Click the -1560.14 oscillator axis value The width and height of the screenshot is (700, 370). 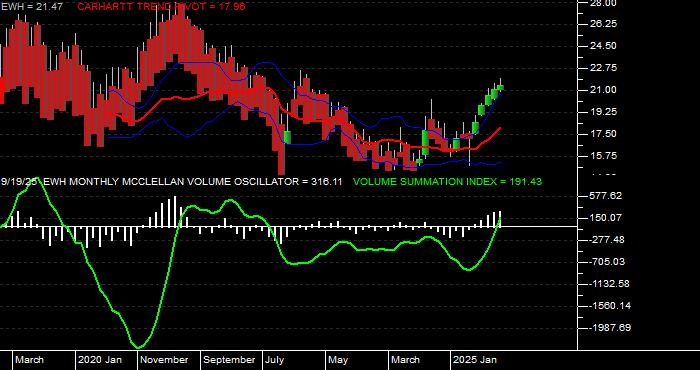[609, 306]
